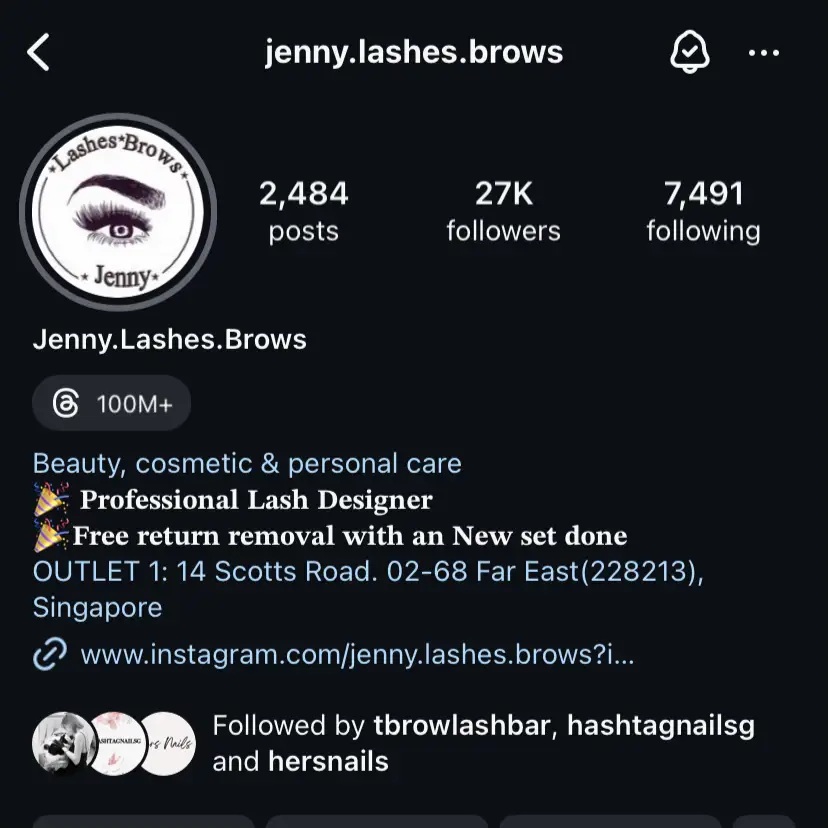
Task: Tap the 100M+ Threads count label
Action: pos(135,404)
